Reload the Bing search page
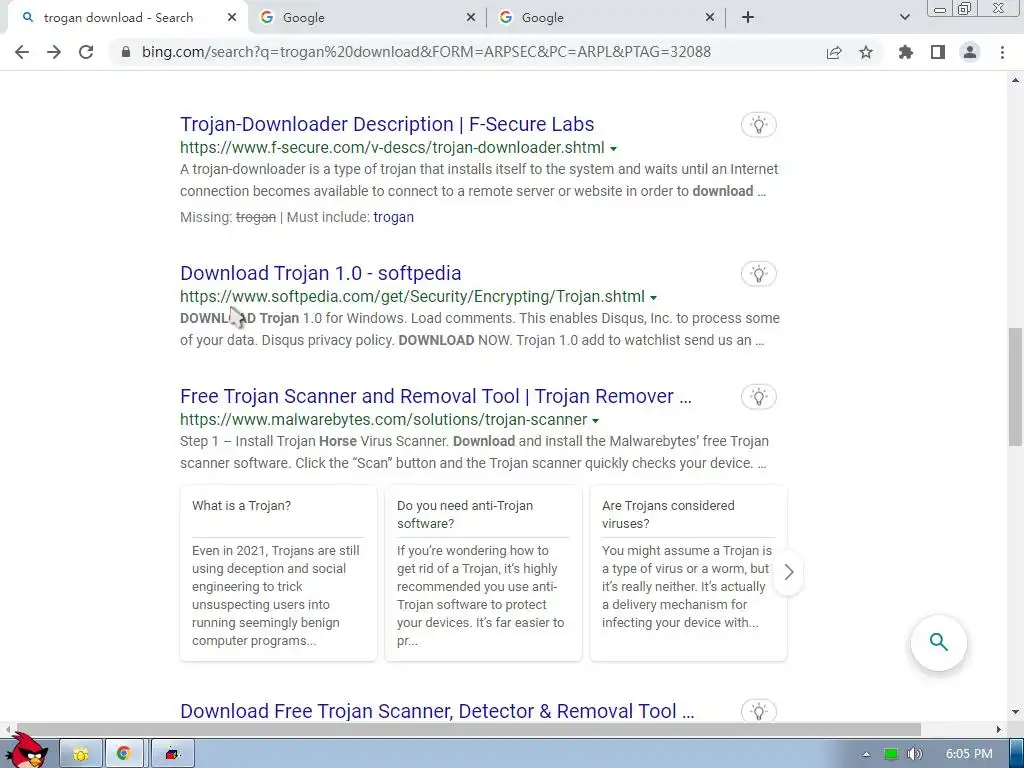This screenshot has height=768, width=1024. [x=86, y=52]
